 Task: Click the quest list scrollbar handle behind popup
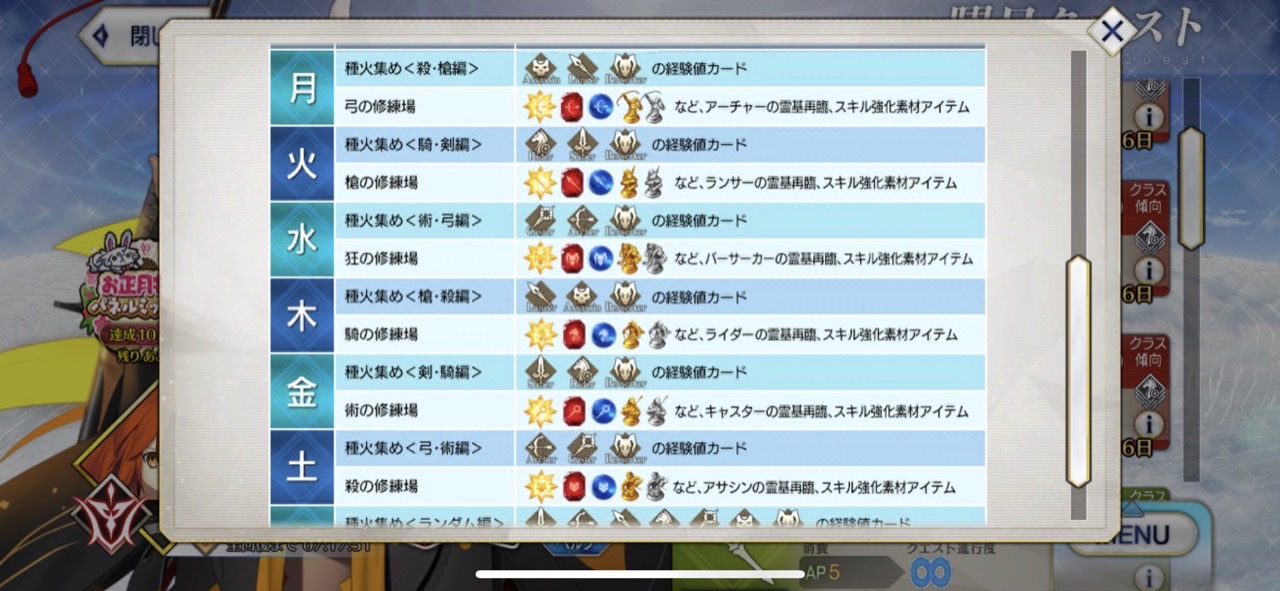1191,187
